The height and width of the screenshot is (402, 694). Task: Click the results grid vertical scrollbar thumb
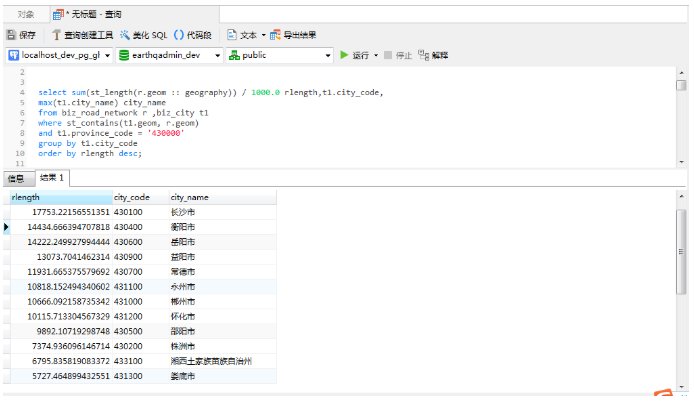pos(681,251)
